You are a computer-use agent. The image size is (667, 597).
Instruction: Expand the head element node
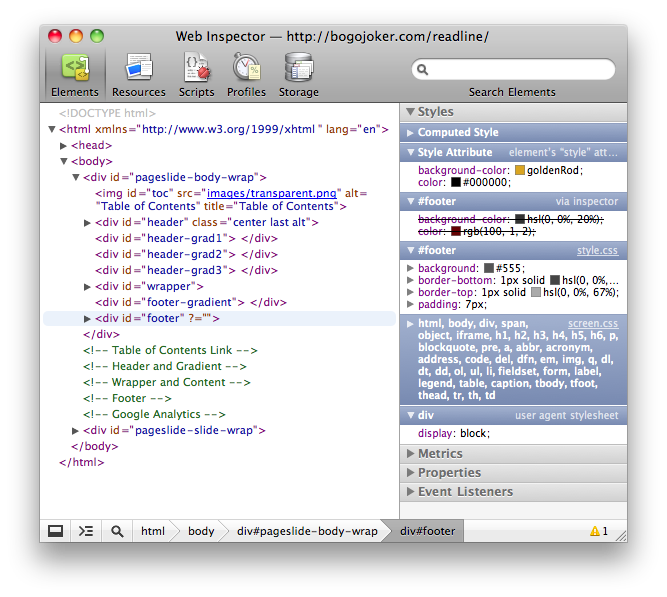click(64, 146)
